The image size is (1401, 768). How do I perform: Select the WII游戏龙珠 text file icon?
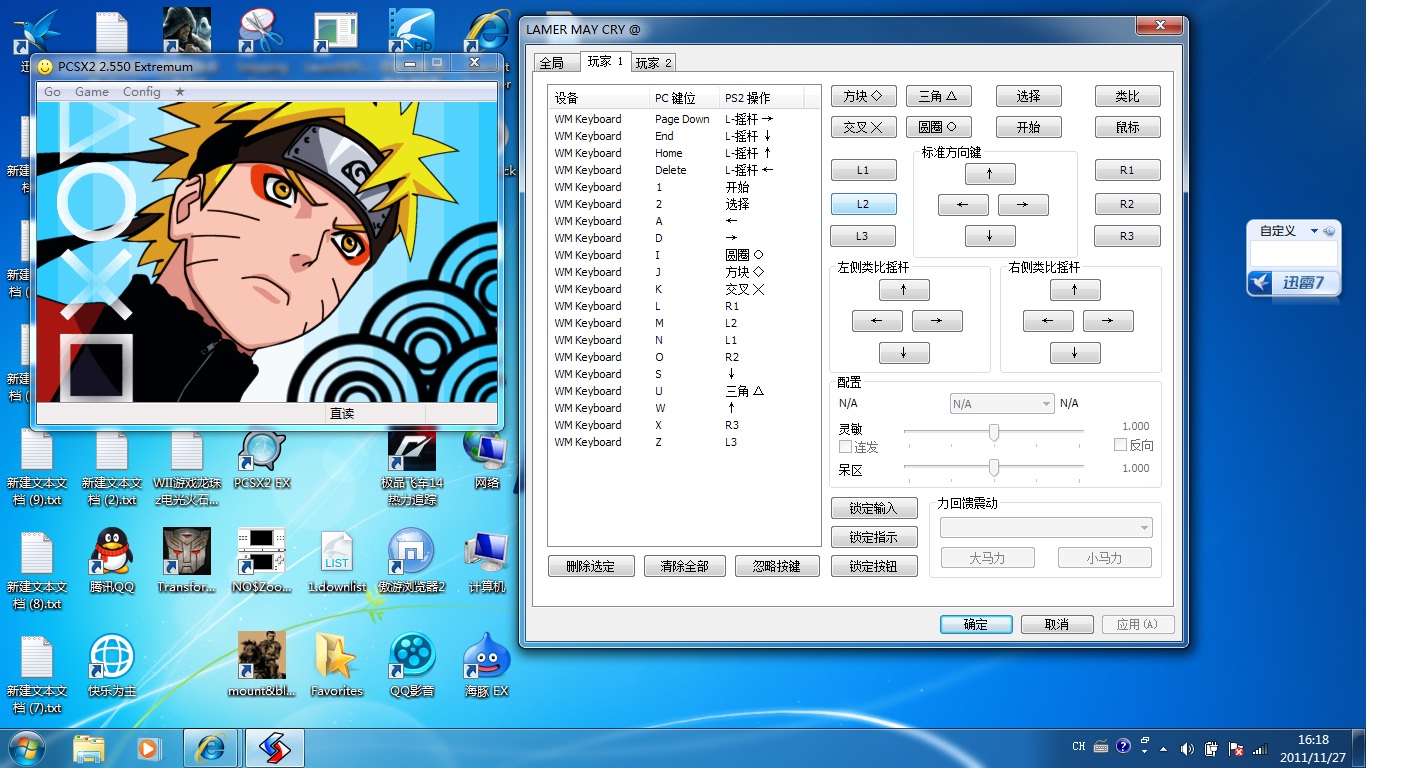(187, 468)
